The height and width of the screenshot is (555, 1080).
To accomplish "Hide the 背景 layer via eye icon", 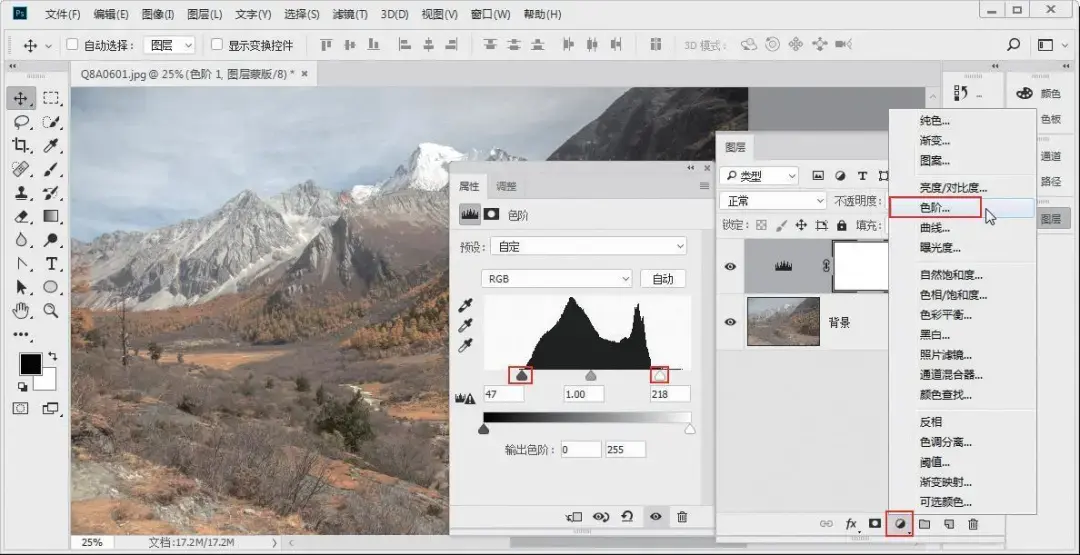I will click(x=730, y=322).
